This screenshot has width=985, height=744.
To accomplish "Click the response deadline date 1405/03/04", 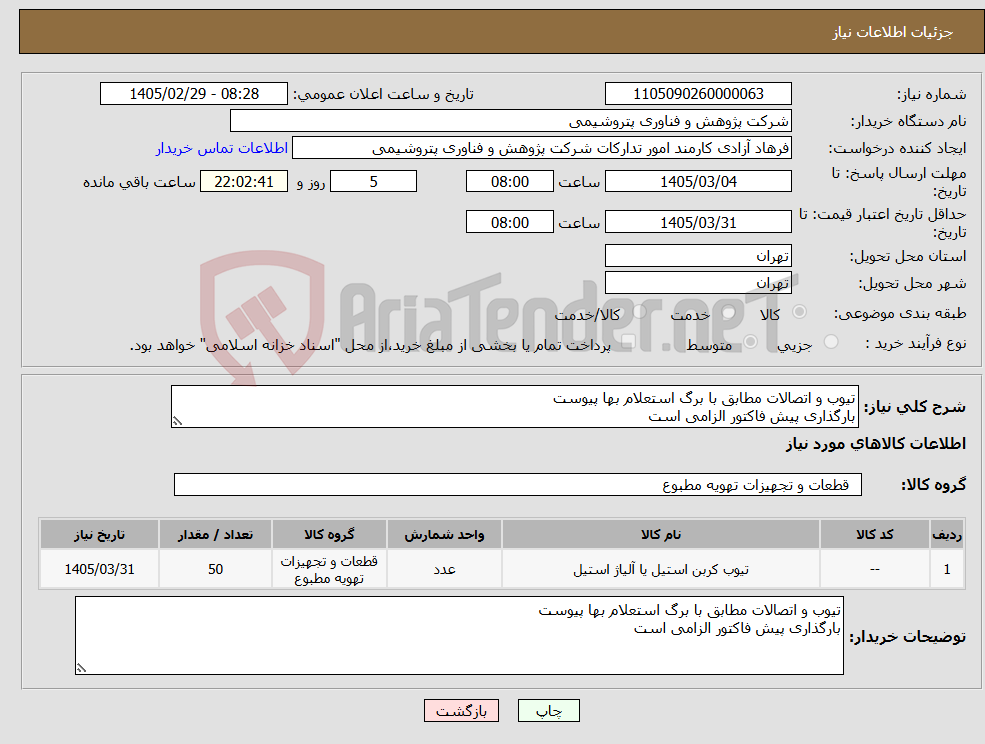I will point(698,182).
